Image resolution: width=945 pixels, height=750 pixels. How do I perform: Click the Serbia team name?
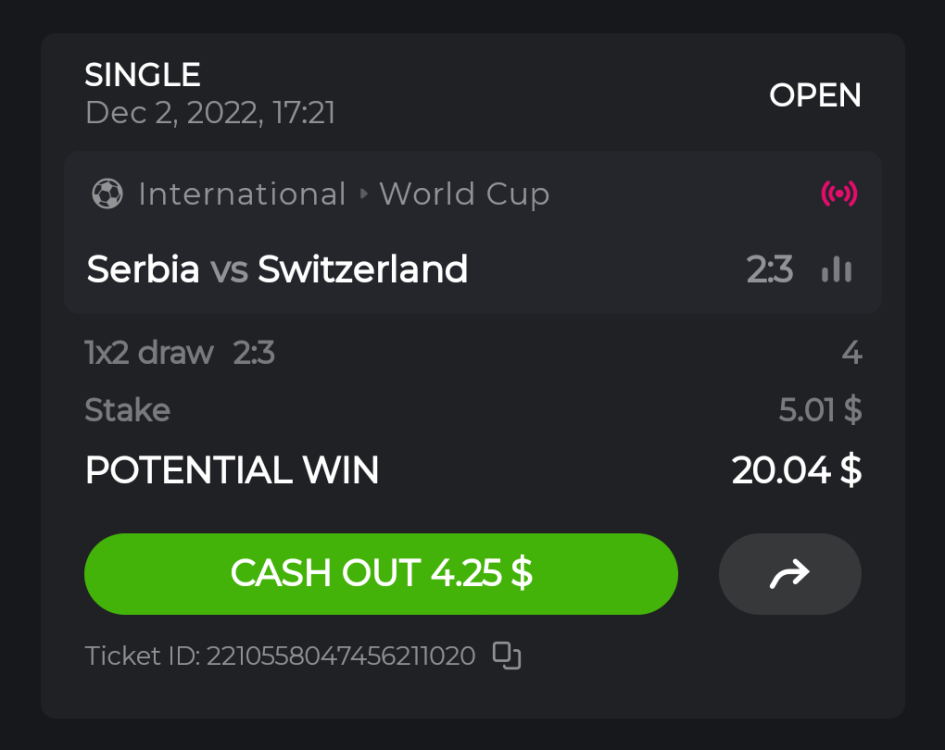pyautogui.click(x=143, y=269)
